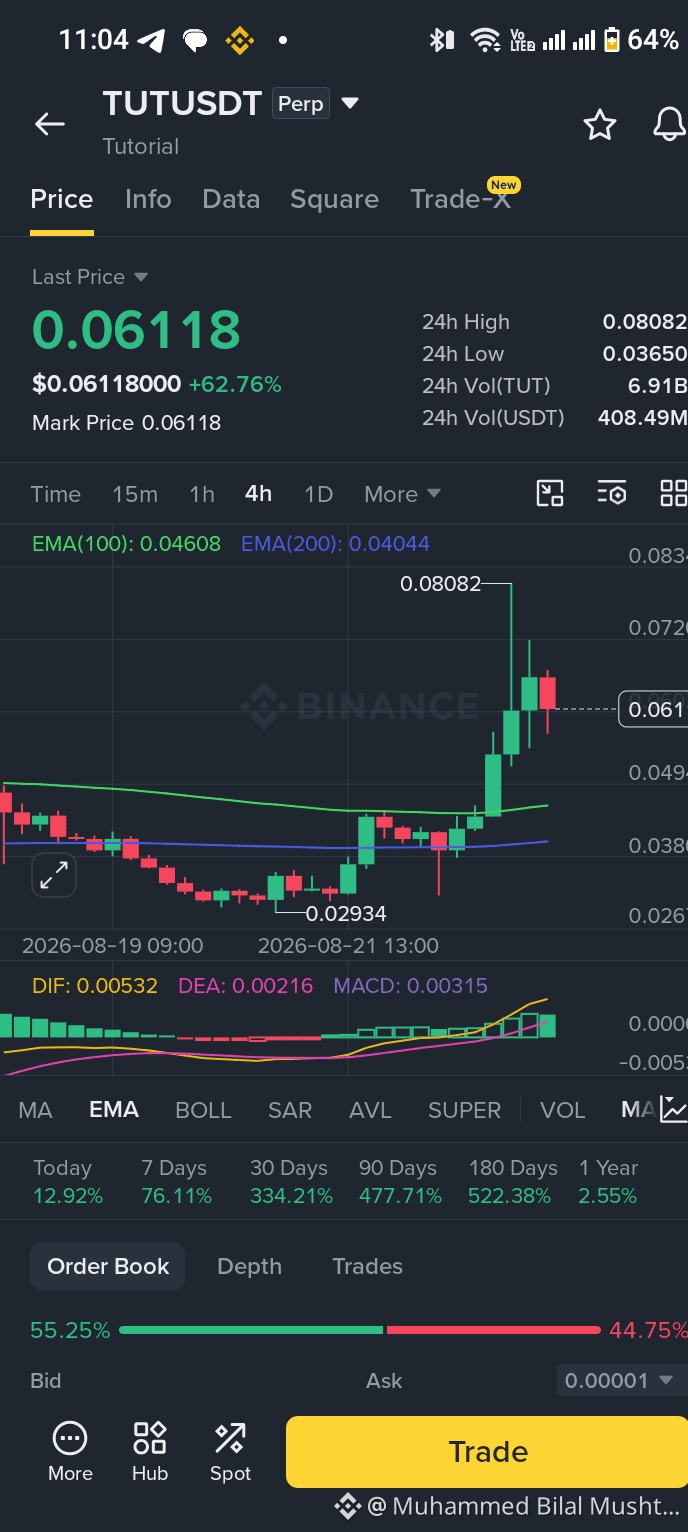The width and height of the screenshot is (688, 1532).
Task: Tap the DIF: 0.00532 value
Action: pos(95,985)
